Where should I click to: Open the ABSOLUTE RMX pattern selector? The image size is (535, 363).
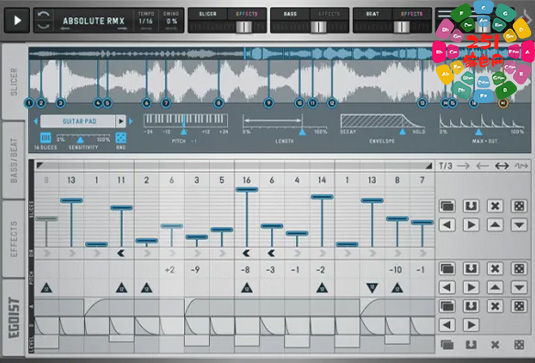click(93, 21)
